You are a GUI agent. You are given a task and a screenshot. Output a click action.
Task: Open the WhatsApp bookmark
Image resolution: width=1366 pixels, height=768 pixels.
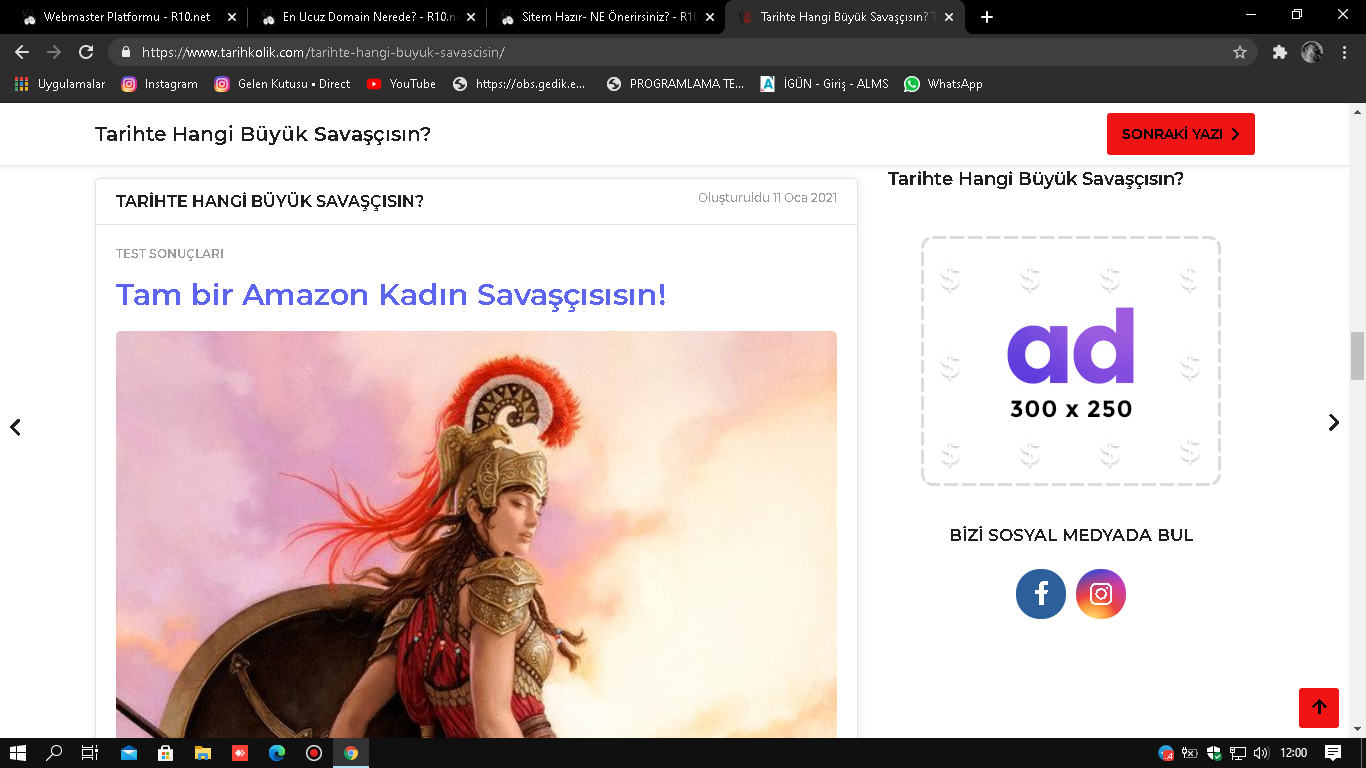tap(943, 84)
